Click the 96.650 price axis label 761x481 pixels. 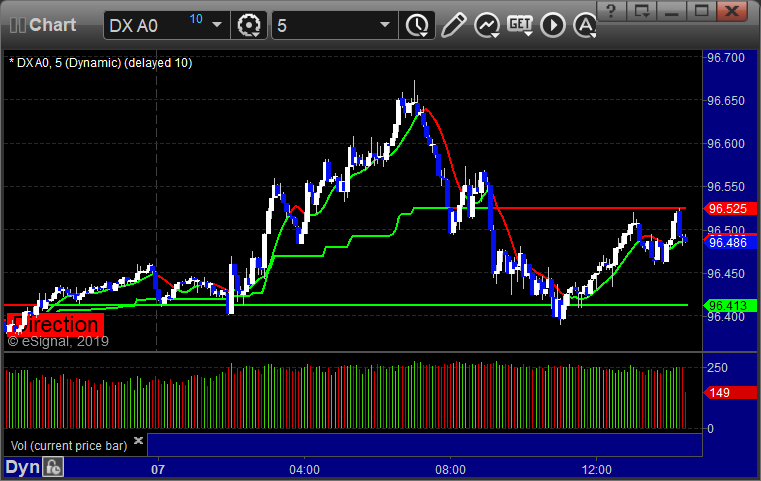(x=726, y=100)
